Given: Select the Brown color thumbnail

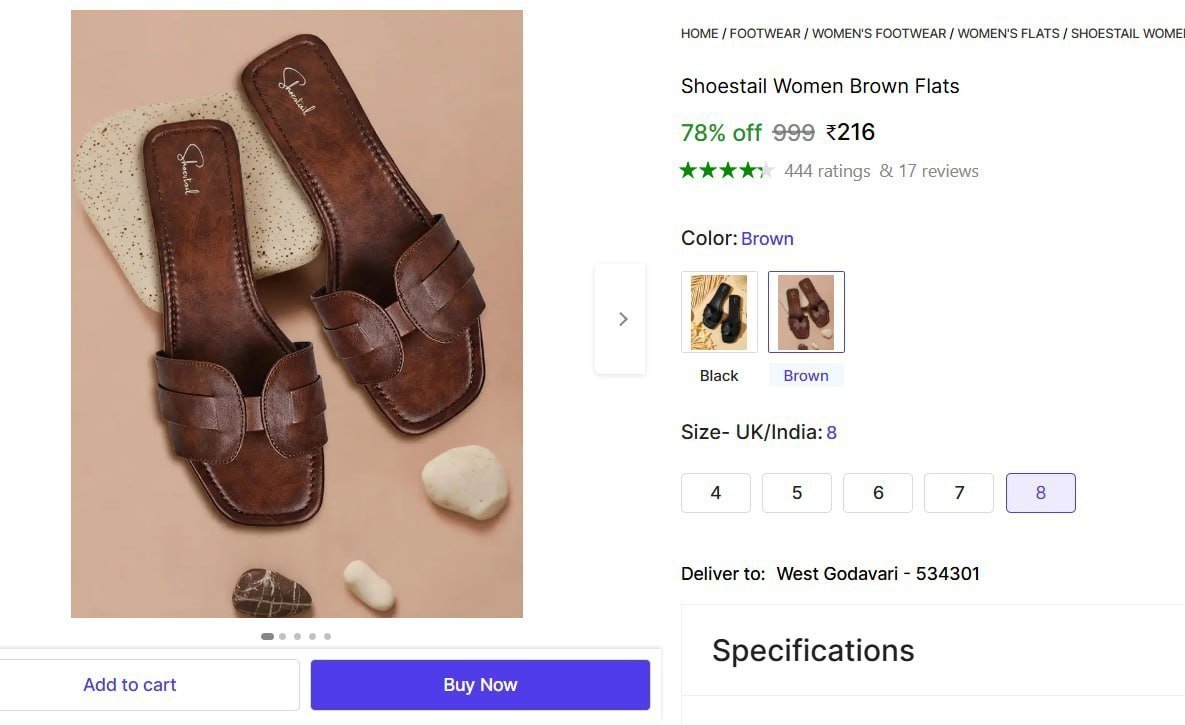Looking at the screenshot, I should click(x=806, y=312).
